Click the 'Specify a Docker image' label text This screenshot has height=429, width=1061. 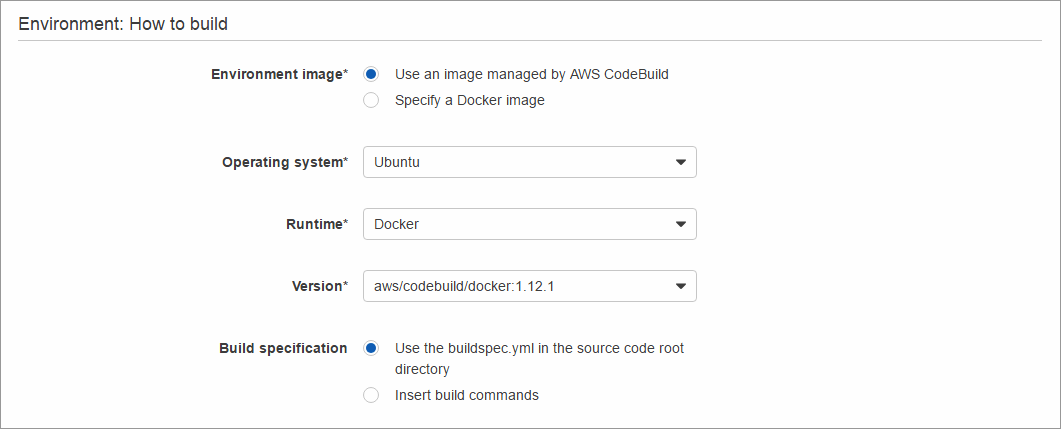coord(469,100)
